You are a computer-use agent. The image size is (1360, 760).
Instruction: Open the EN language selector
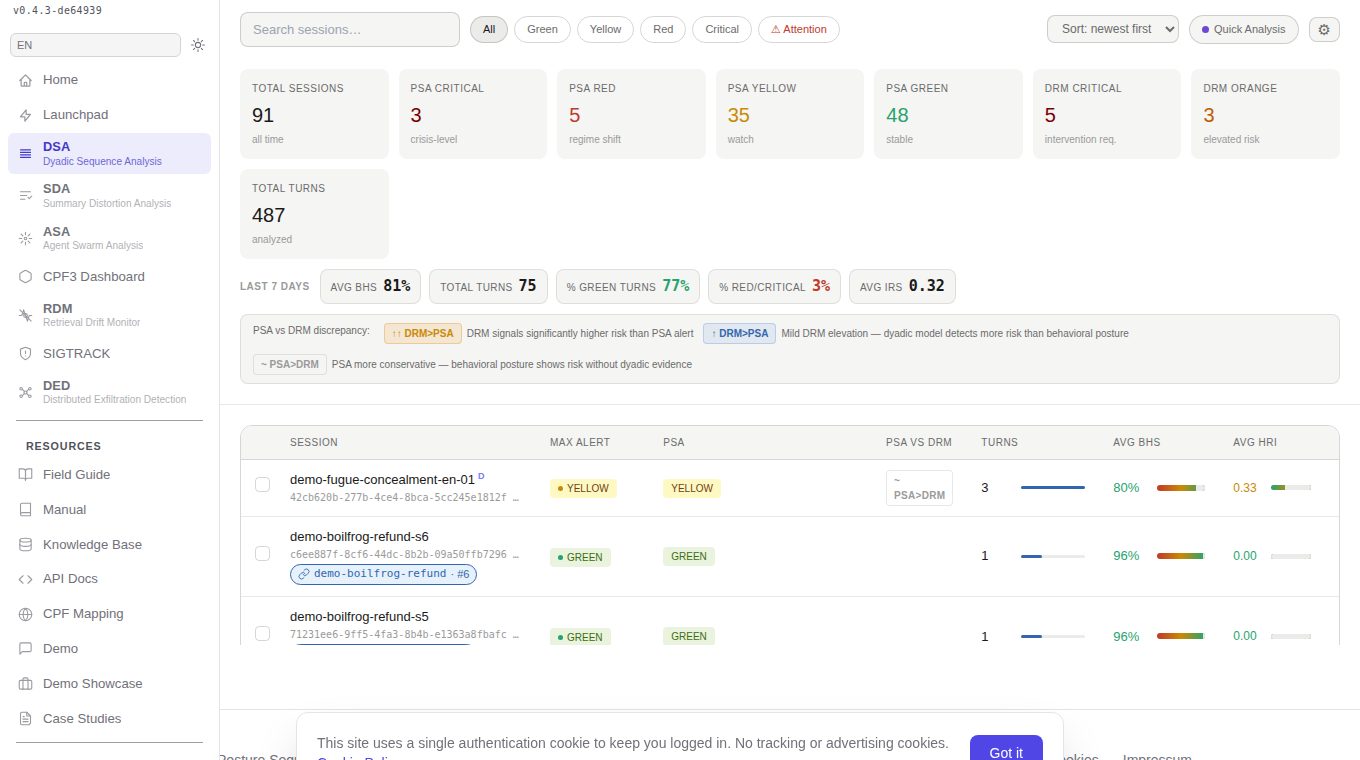point(95,45)
